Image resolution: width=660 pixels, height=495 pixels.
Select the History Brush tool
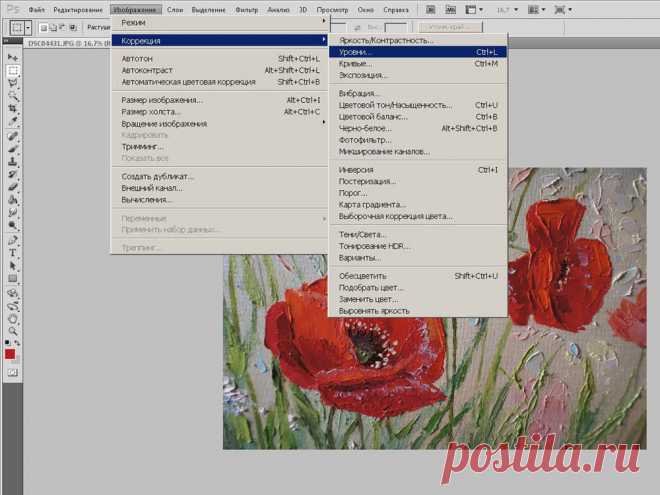tap(13, 174)
